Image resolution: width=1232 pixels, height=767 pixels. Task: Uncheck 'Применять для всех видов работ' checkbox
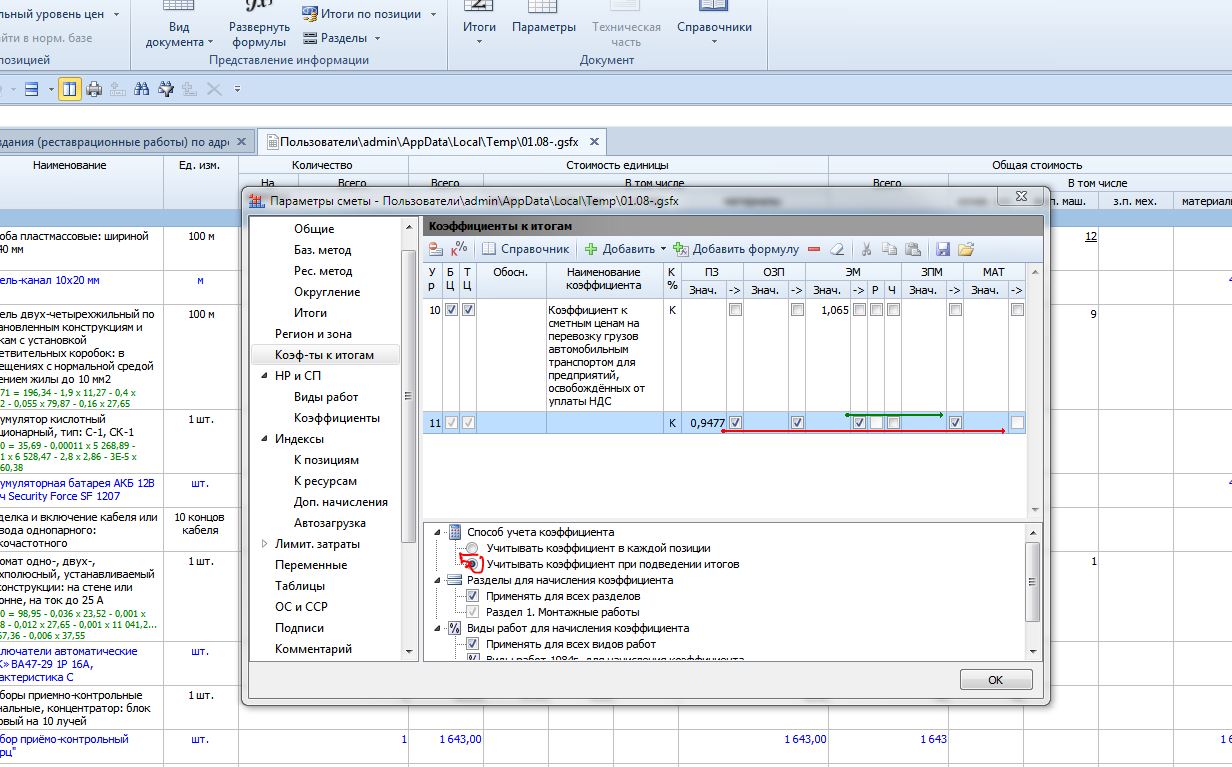(x=473, y=645)
